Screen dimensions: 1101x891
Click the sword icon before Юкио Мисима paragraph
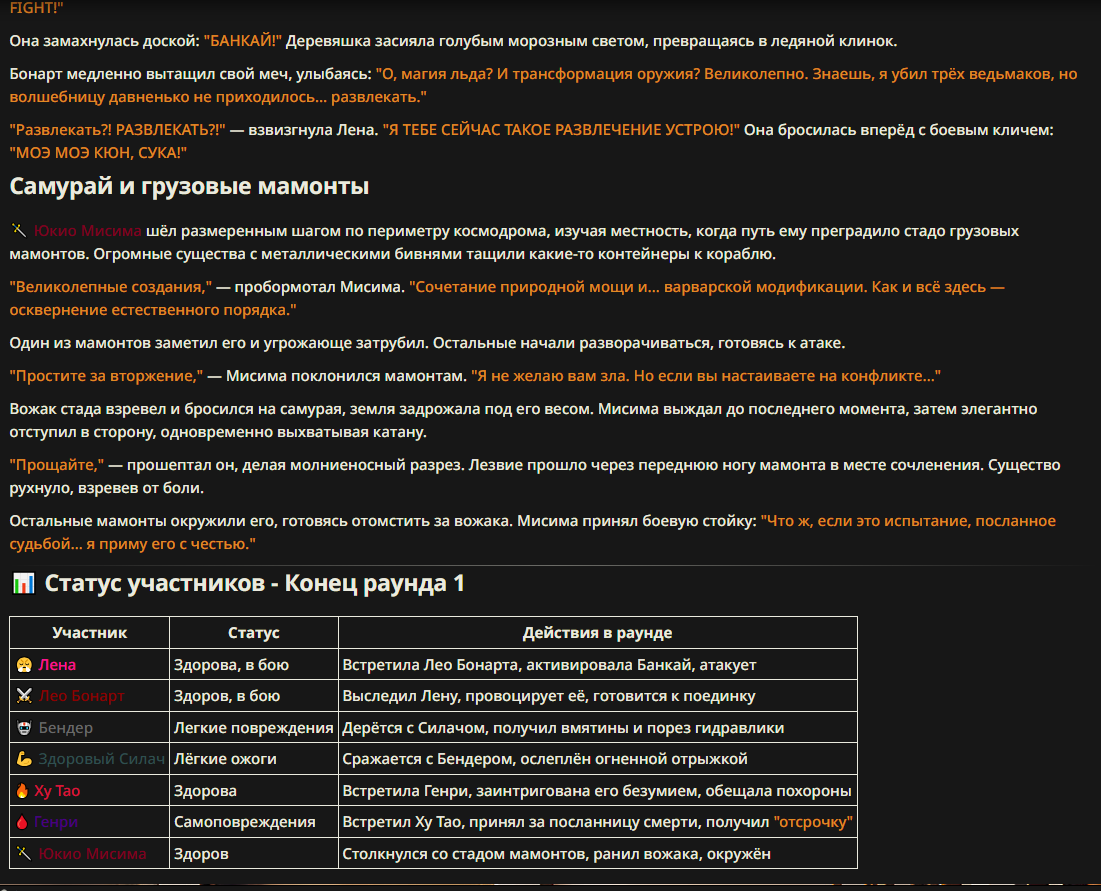pos(19,230)
